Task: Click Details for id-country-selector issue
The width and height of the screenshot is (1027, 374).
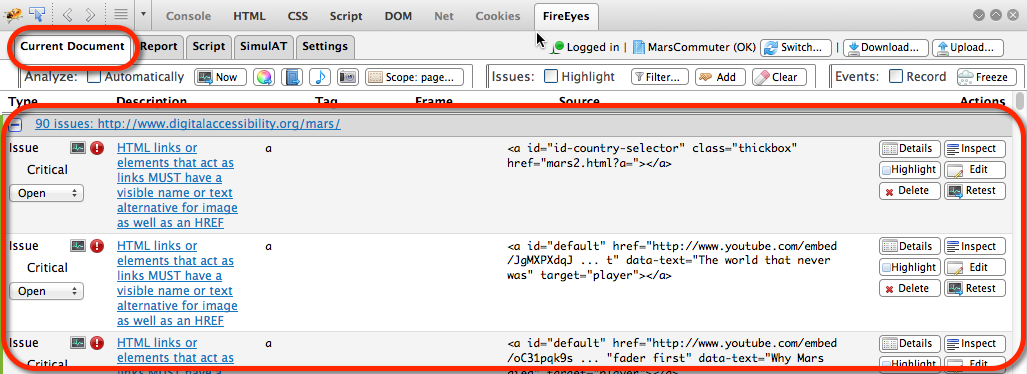Action: [x=910, y=149]
